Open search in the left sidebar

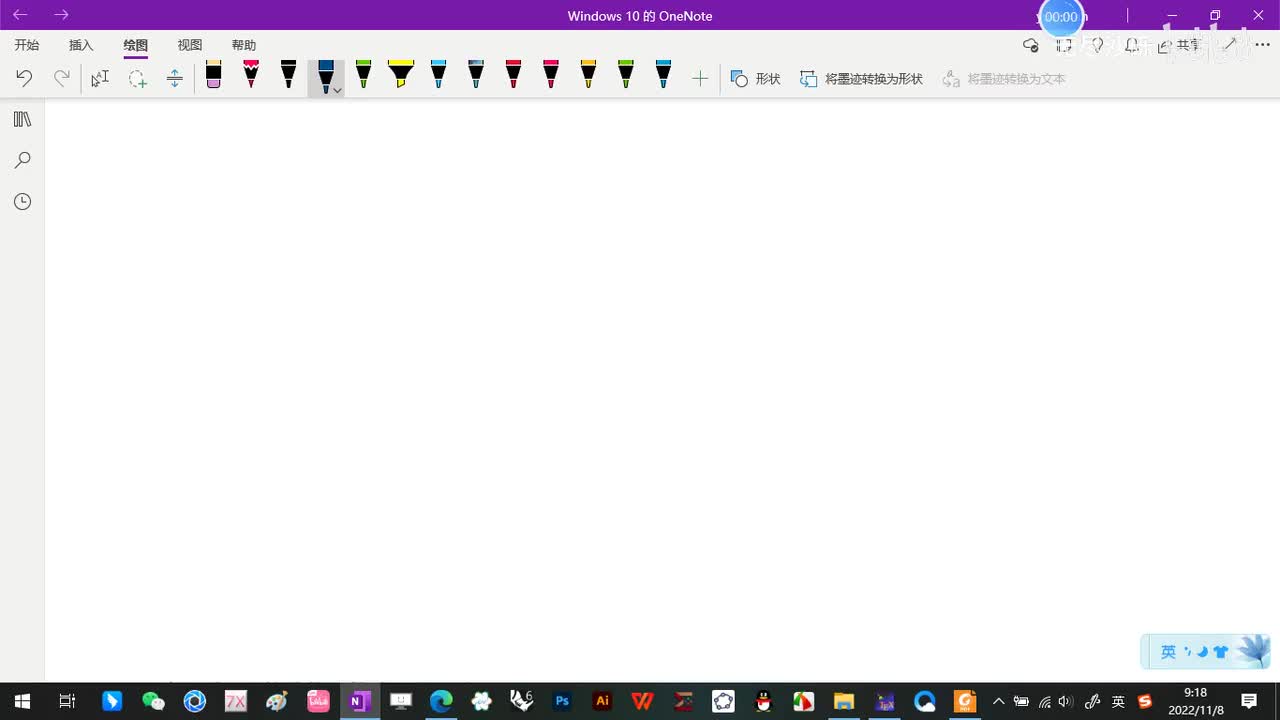22,160
